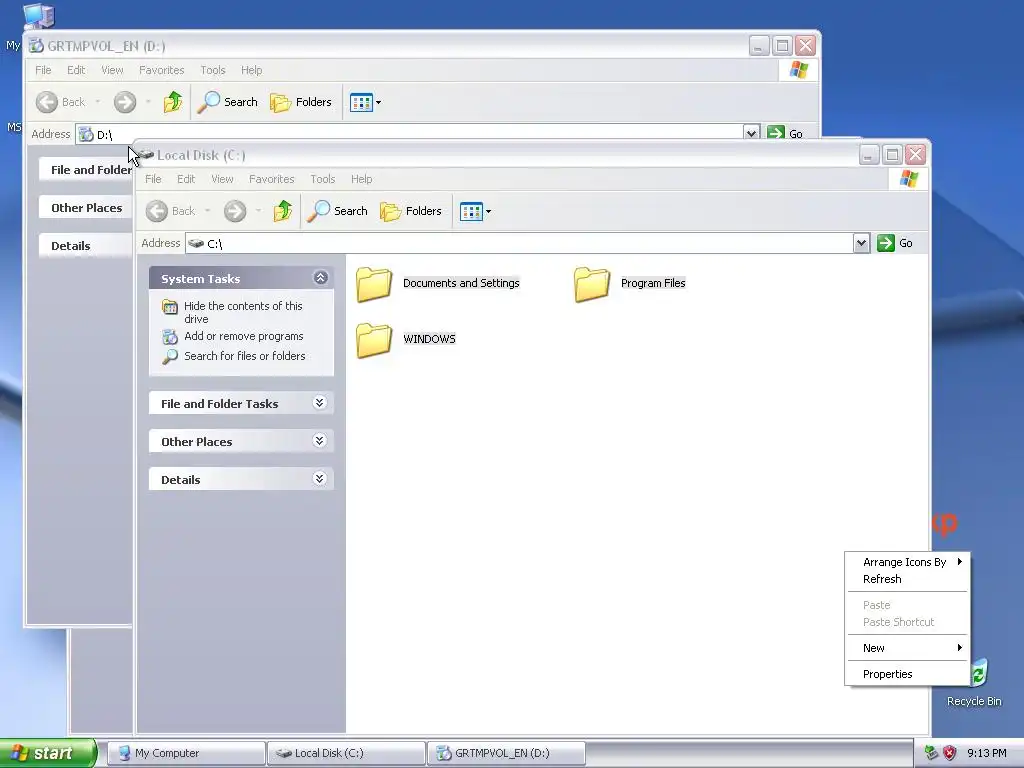Select the Program Files folder icon
1024x768 pixels.
[592, 285]
